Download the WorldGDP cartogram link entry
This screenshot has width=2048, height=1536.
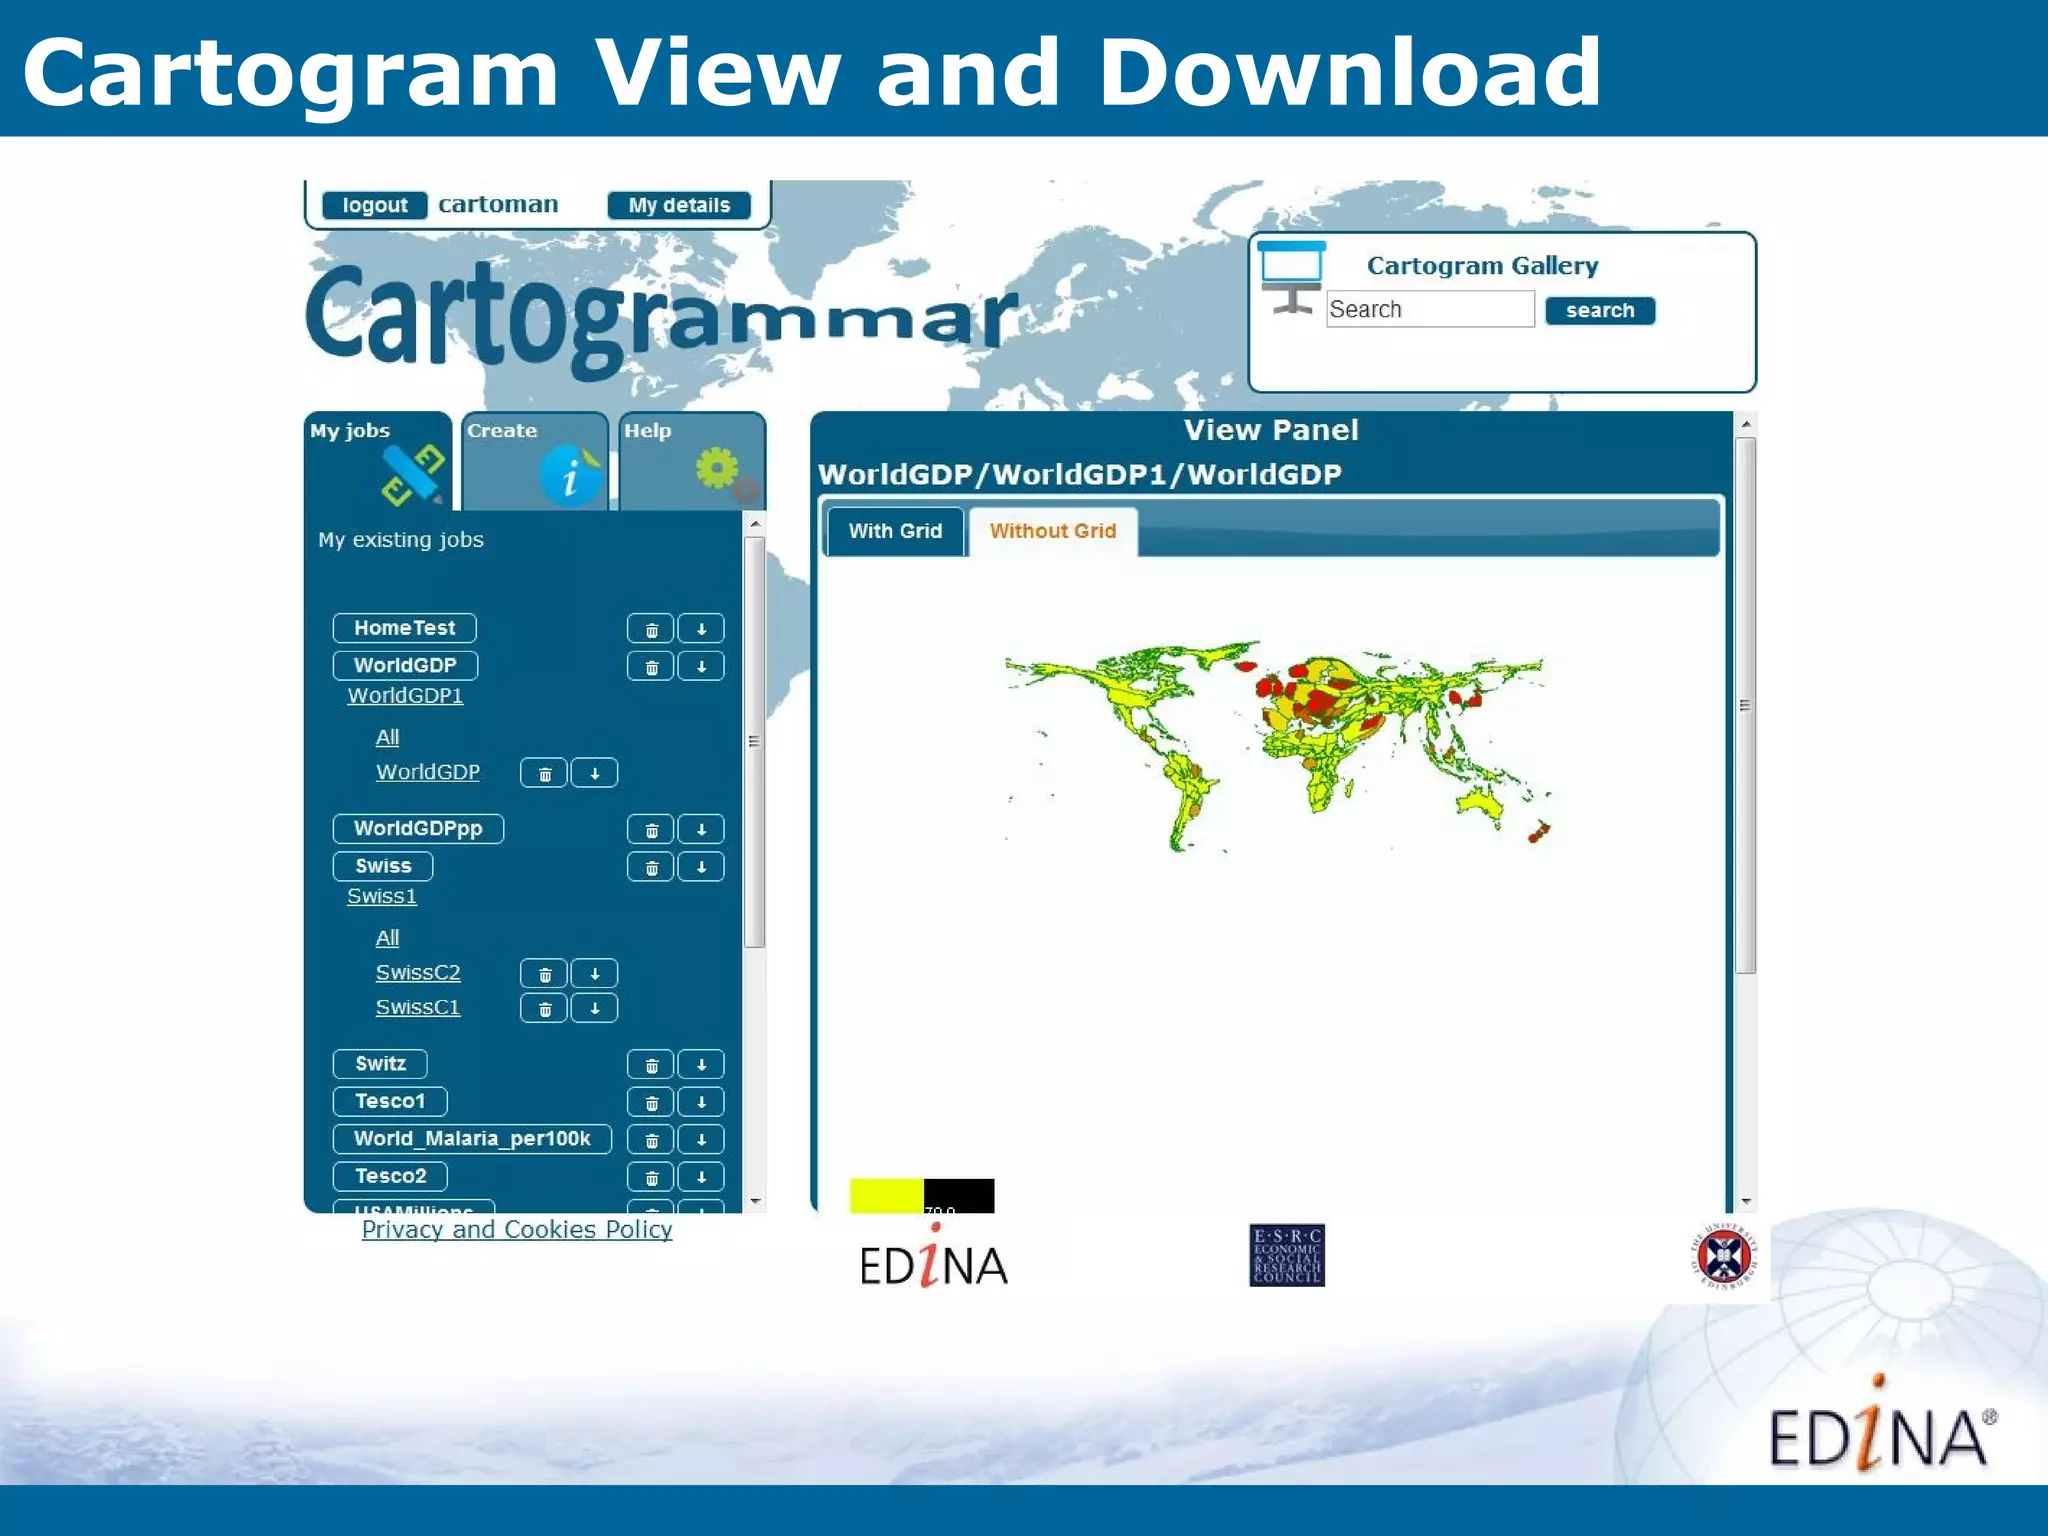(594, 773)
